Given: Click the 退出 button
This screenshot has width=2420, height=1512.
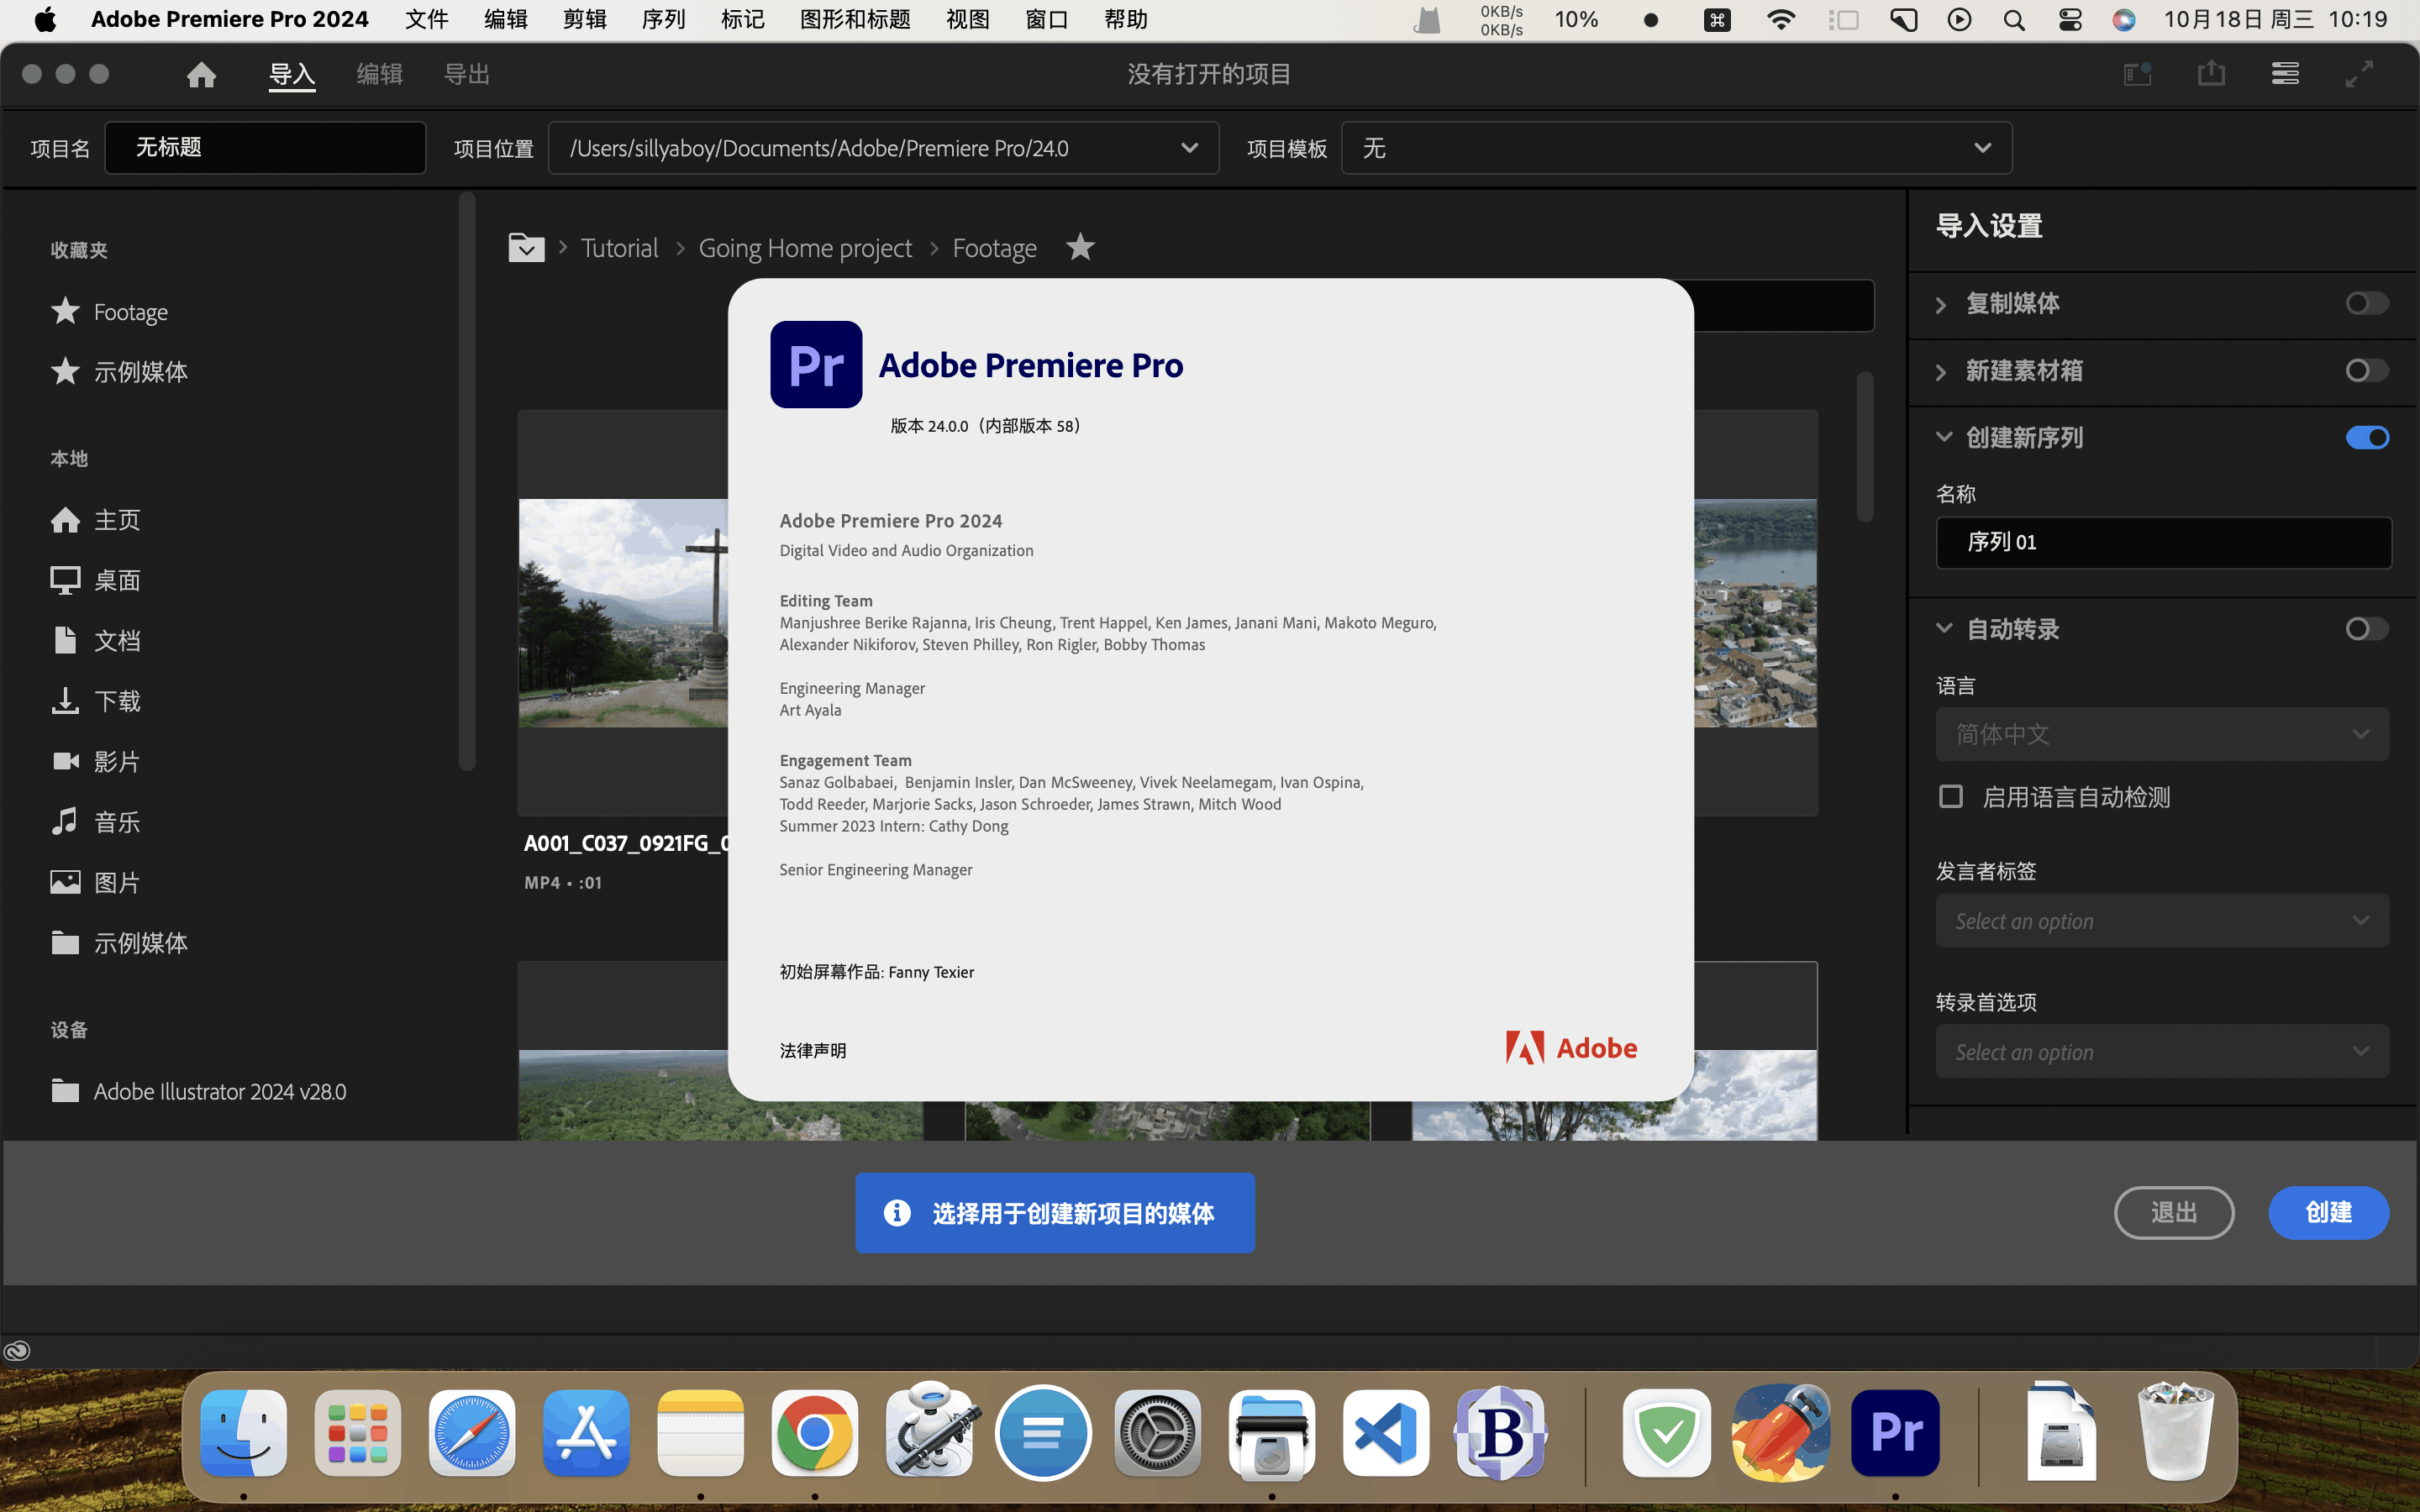Looking at the screenshot, I should tap(2174, 1212).
